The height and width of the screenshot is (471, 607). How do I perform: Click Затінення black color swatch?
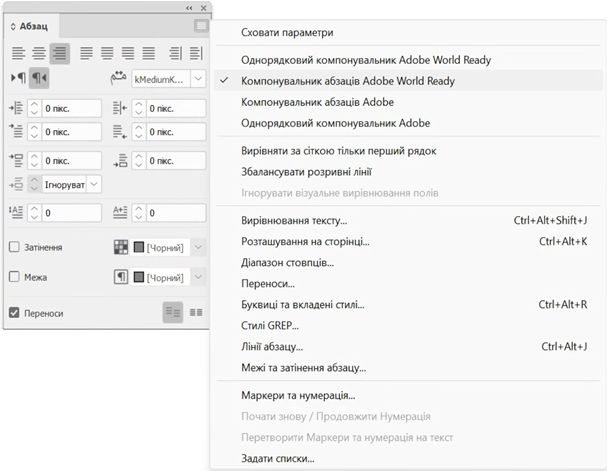pos(139,247)
